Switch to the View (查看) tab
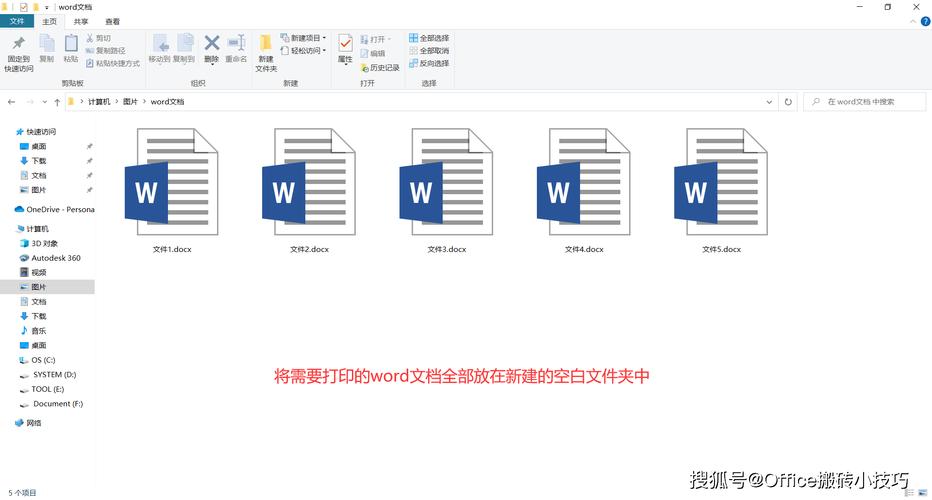This screenshot has height=500, width=932. [x=112, y=21]
